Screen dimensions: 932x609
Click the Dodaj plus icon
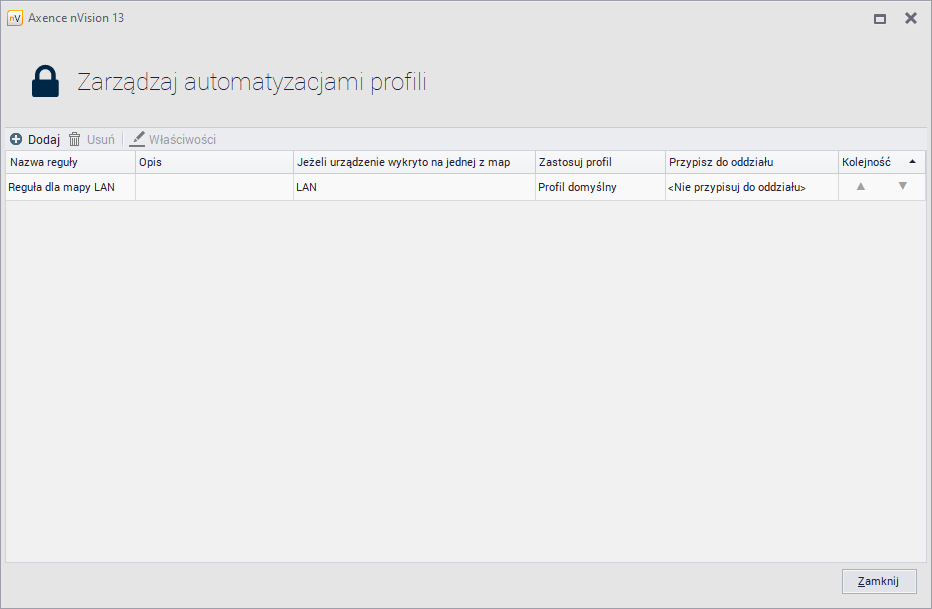(x=16, y=140)
